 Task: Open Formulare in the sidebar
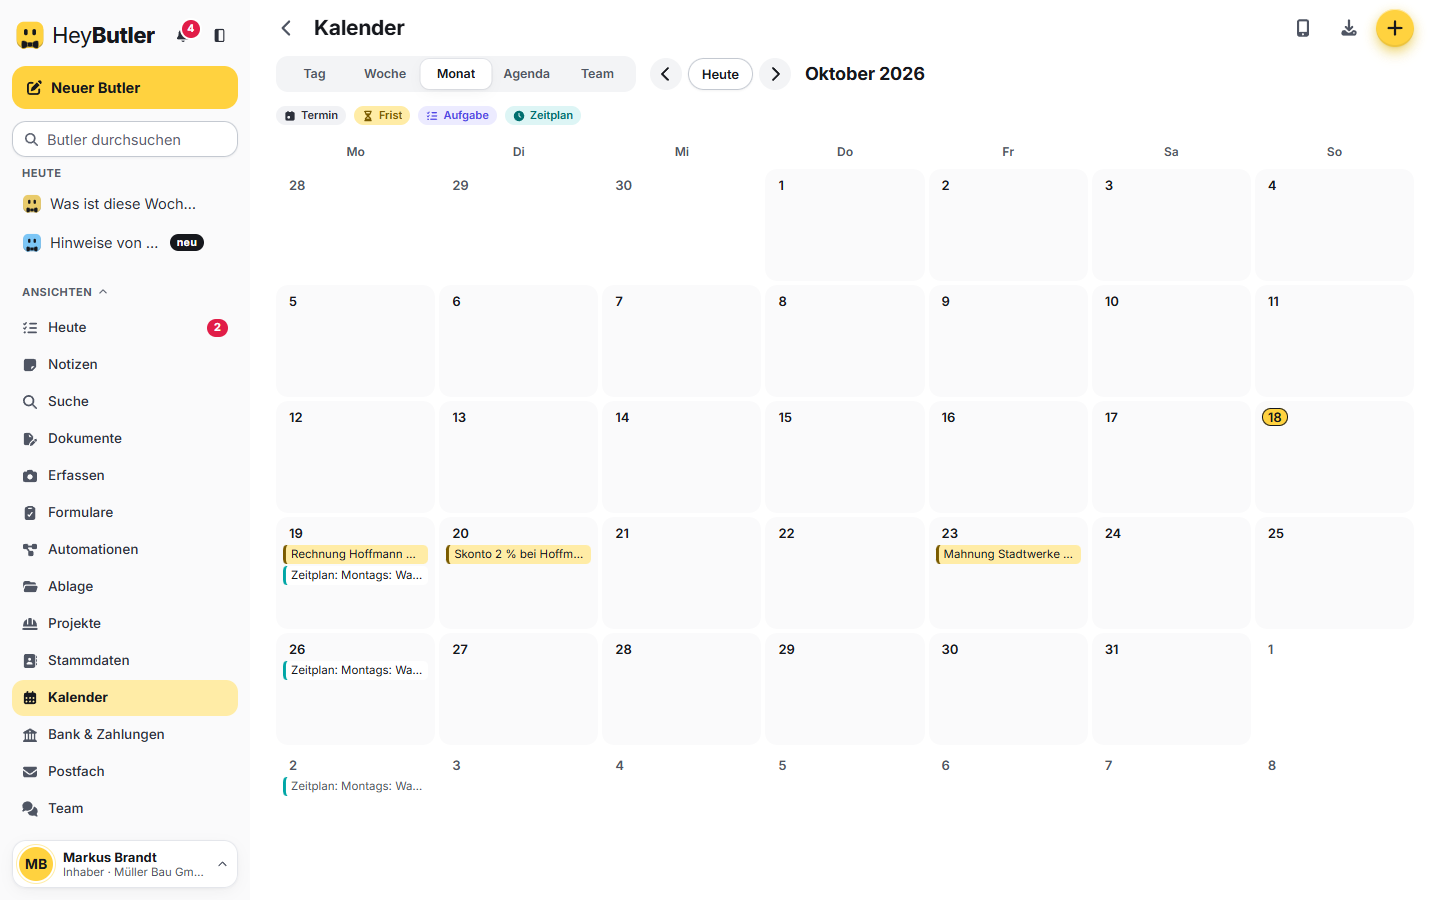[x=125, y=513]
